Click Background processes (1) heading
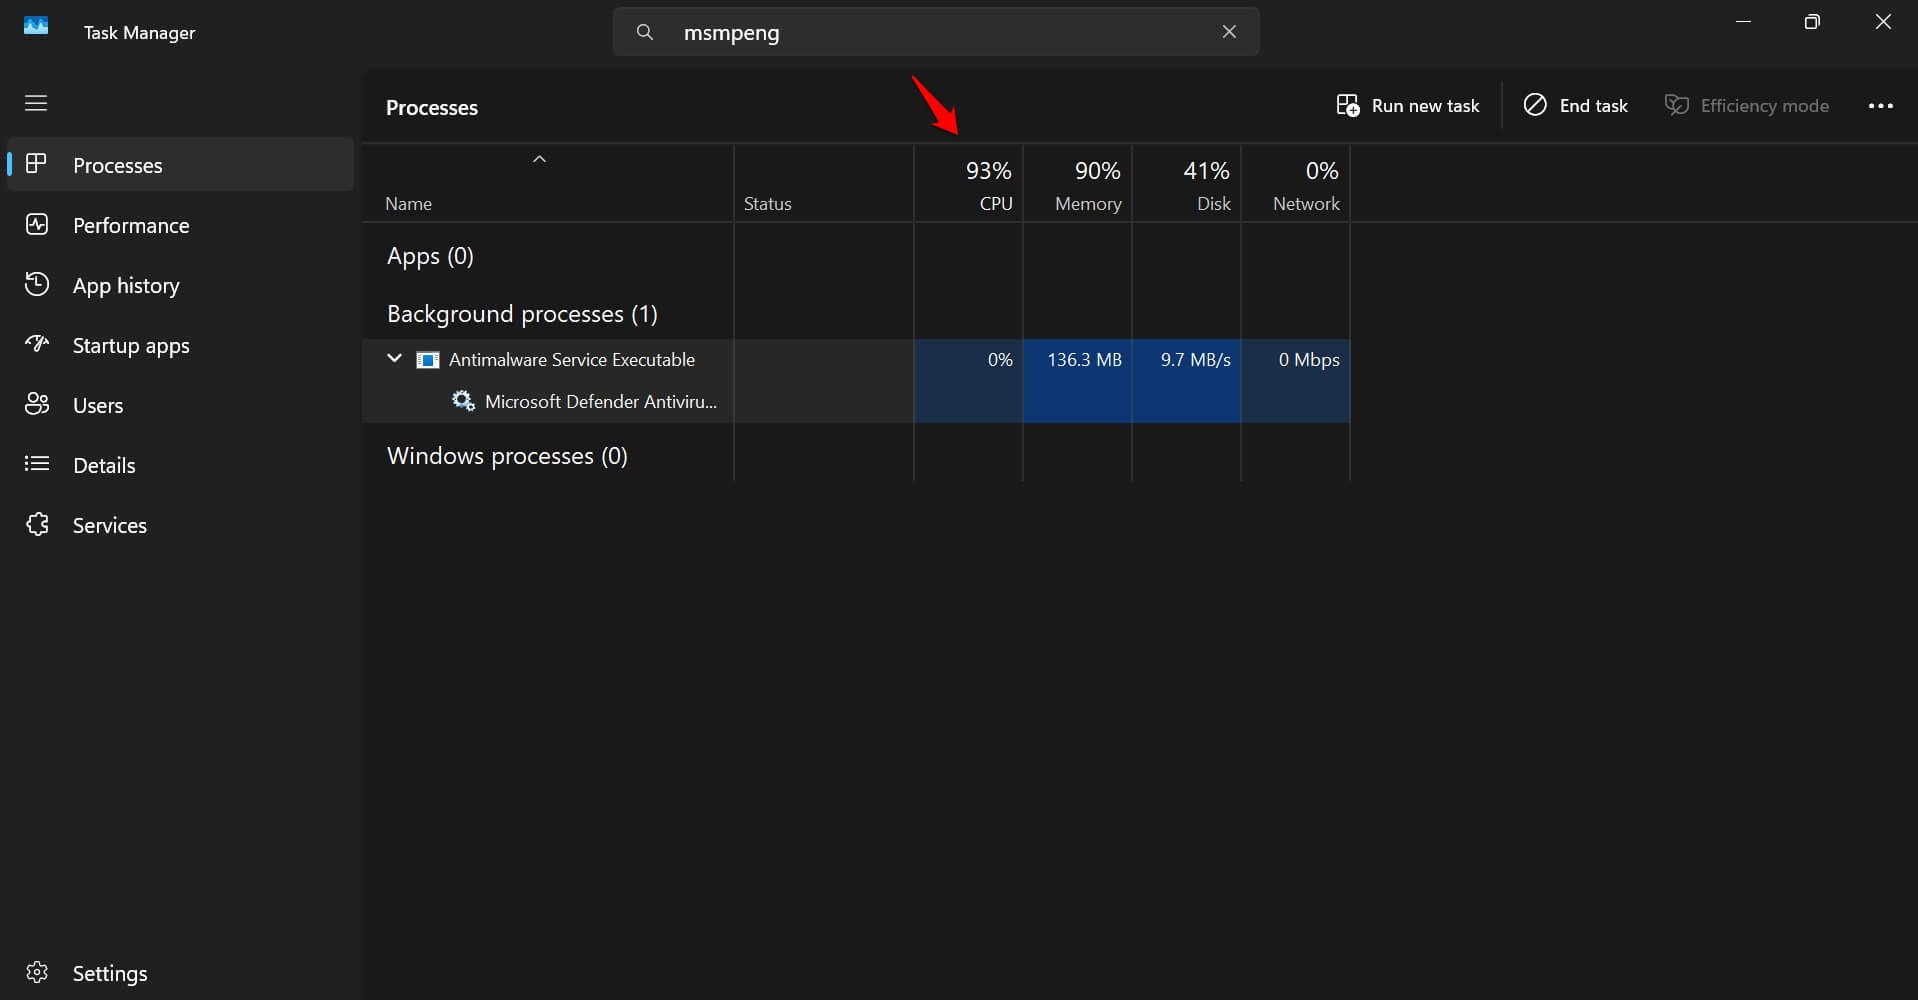 pyautogui.click(x=522, y=314)
